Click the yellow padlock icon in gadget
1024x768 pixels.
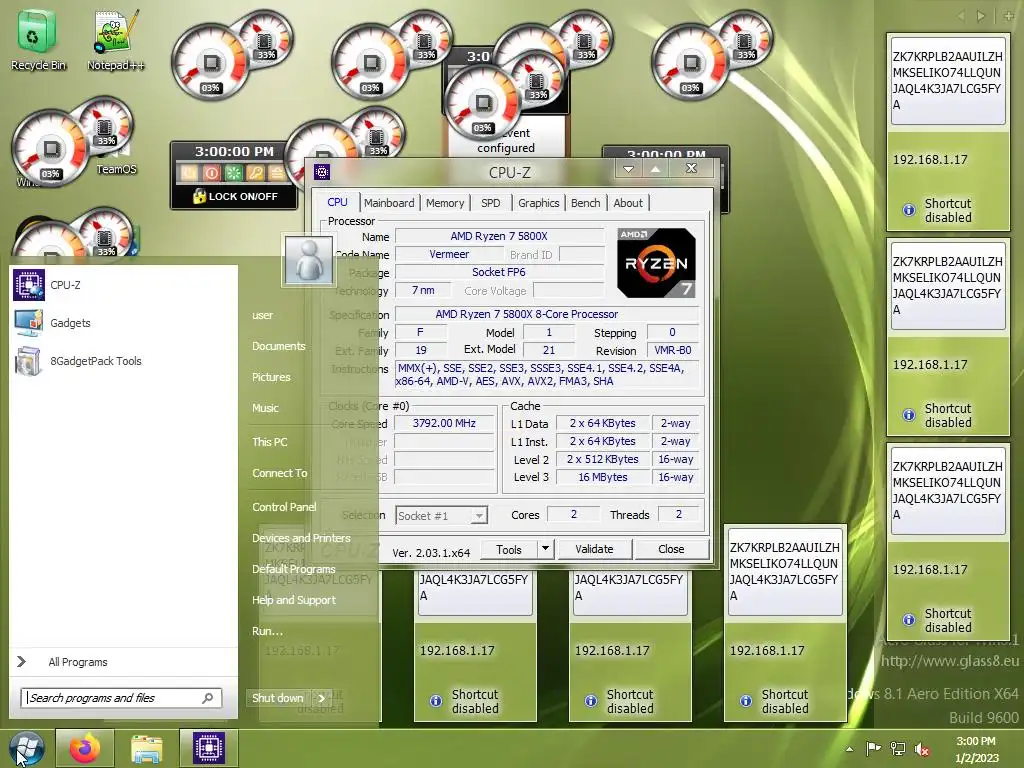point(199,196)
